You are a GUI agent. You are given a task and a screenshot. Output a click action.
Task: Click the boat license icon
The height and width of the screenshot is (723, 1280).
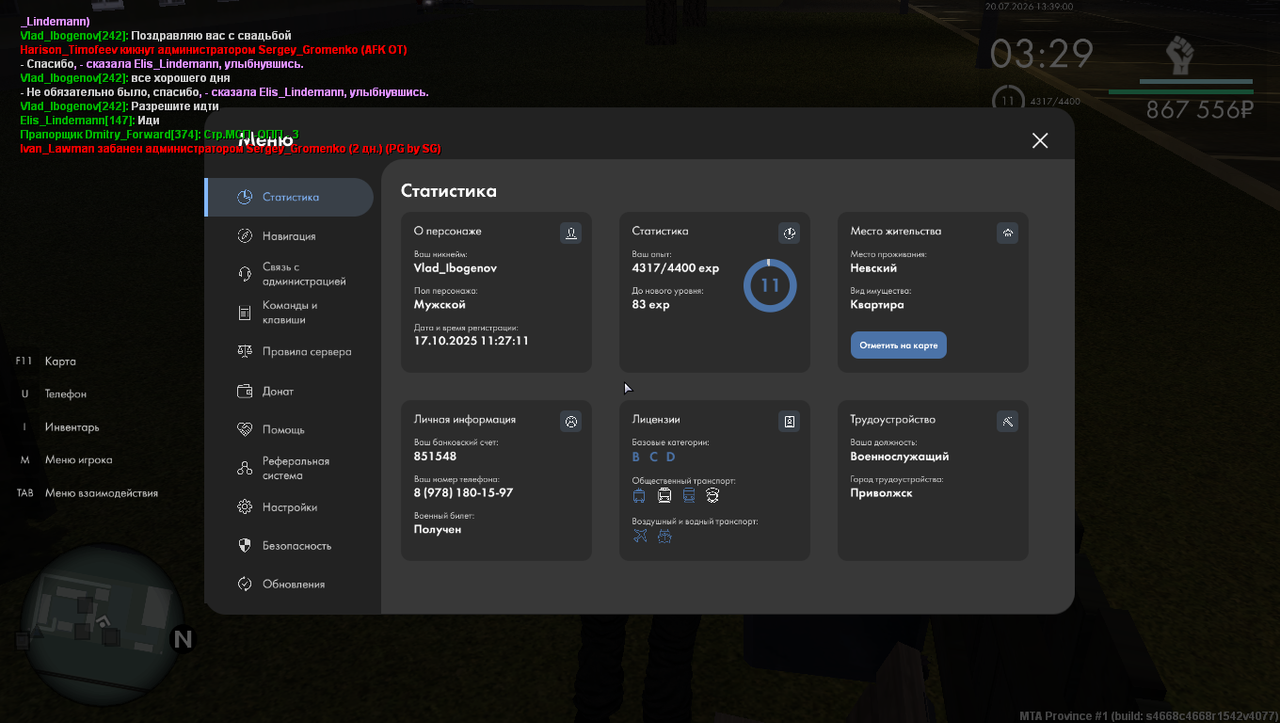pos(664,537)
